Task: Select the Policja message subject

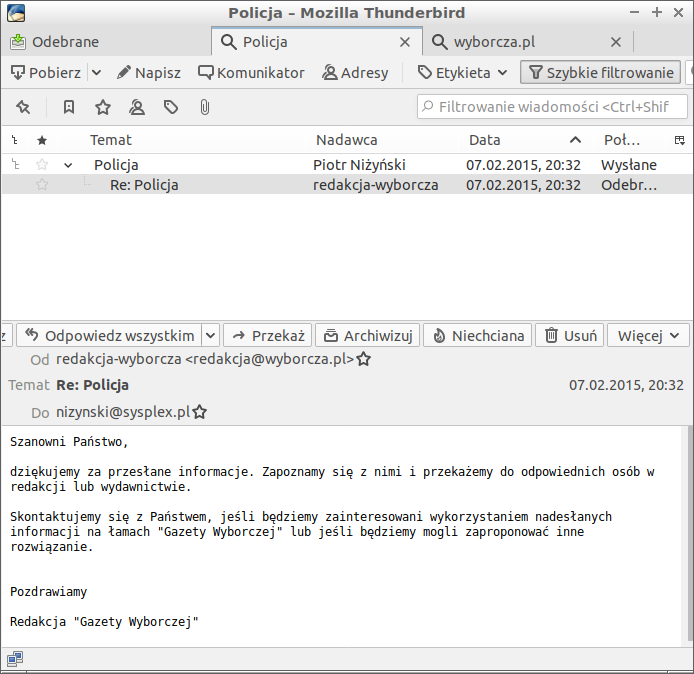Action: [x=116, y=165]
